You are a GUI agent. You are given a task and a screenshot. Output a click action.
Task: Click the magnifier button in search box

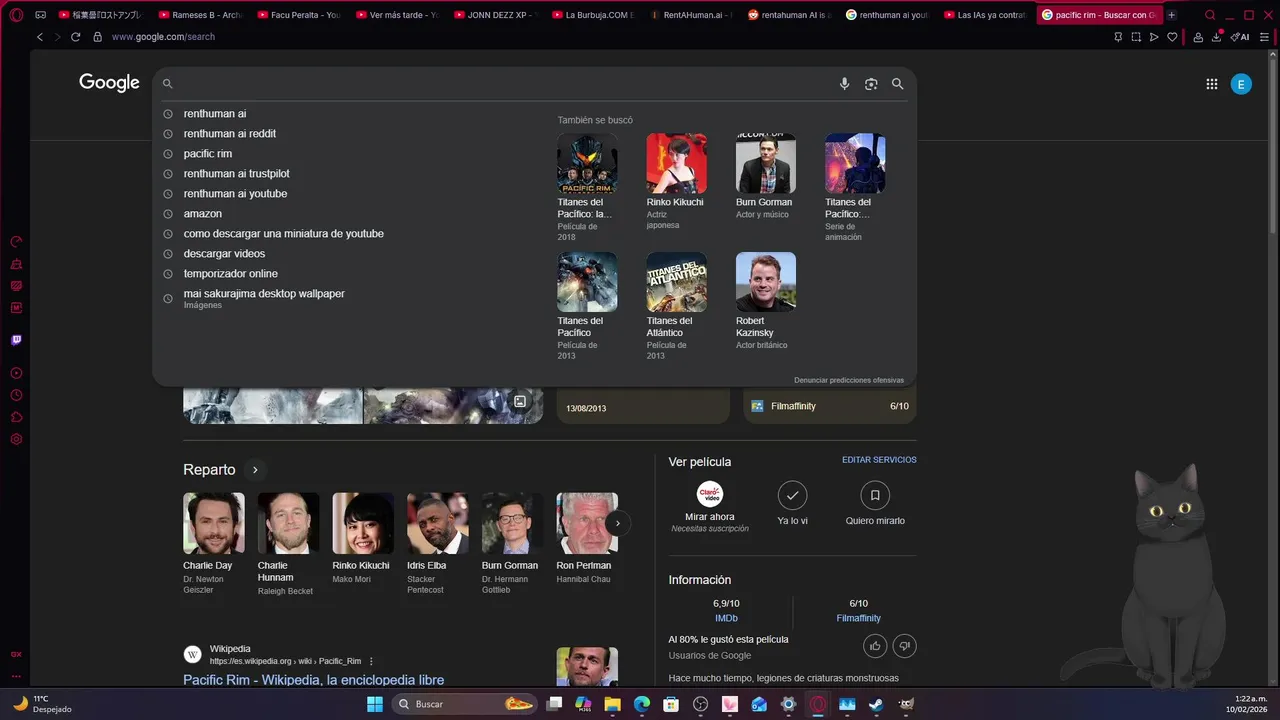(898, 84)
